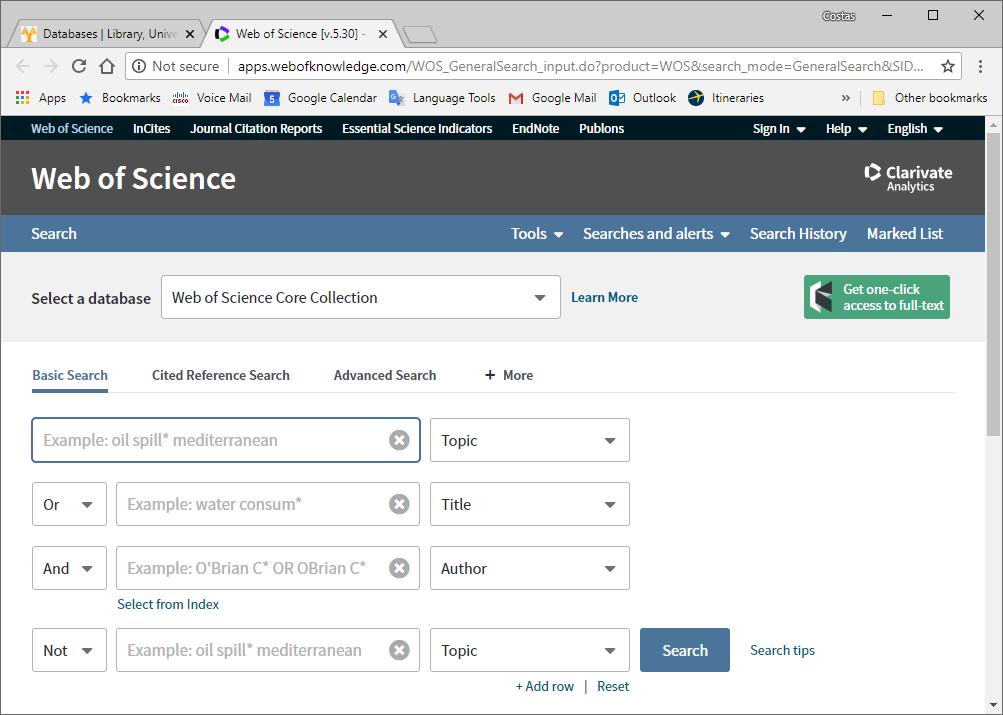
Task: Click the Clarivate Analytics logo
Action: pos(908,178)
